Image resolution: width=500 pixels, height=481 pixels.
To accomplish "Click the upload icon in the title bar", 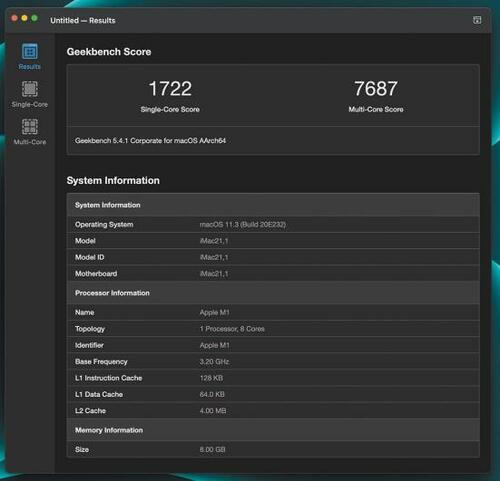I will (x=477, y=20).
